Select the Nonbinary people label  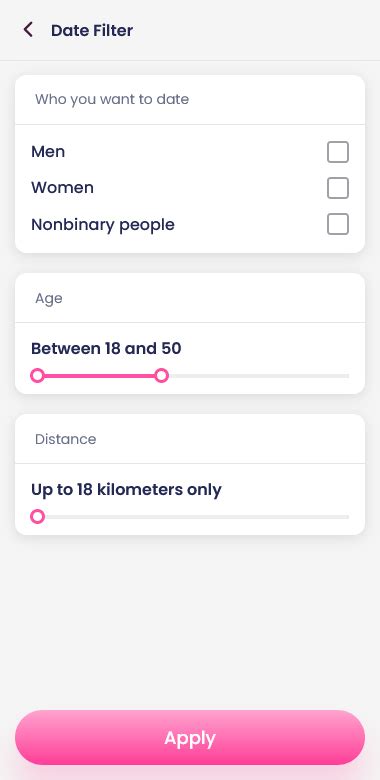coord(103,224)
